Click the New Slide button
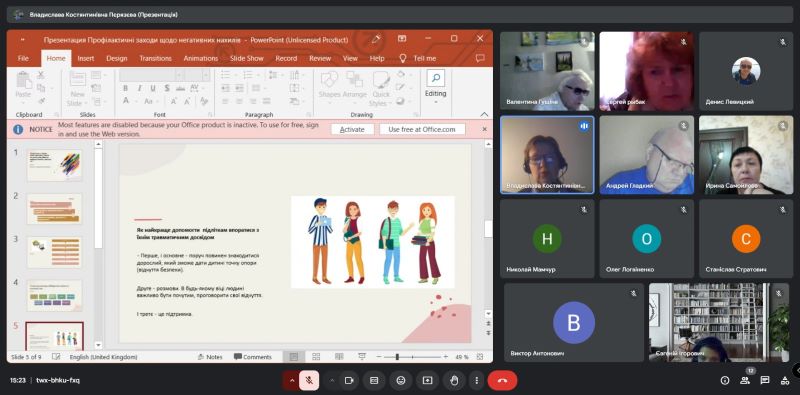 point(78,88)
